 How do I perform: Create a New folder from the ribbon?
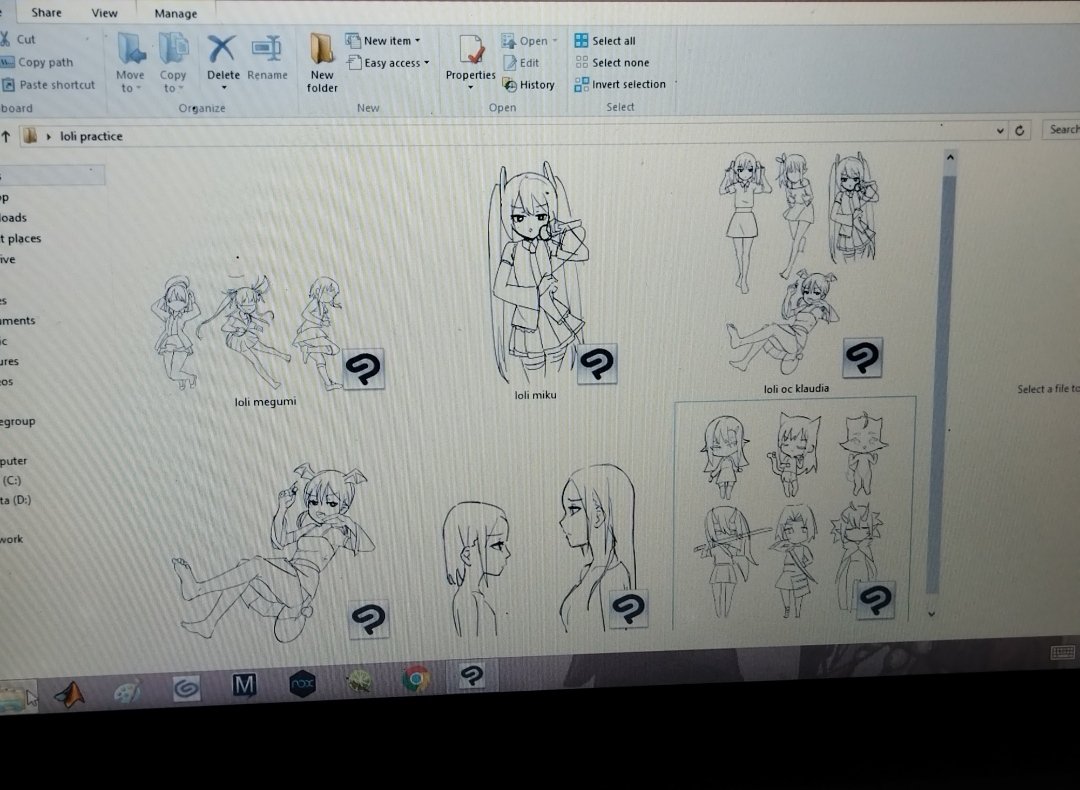[322, 62]
